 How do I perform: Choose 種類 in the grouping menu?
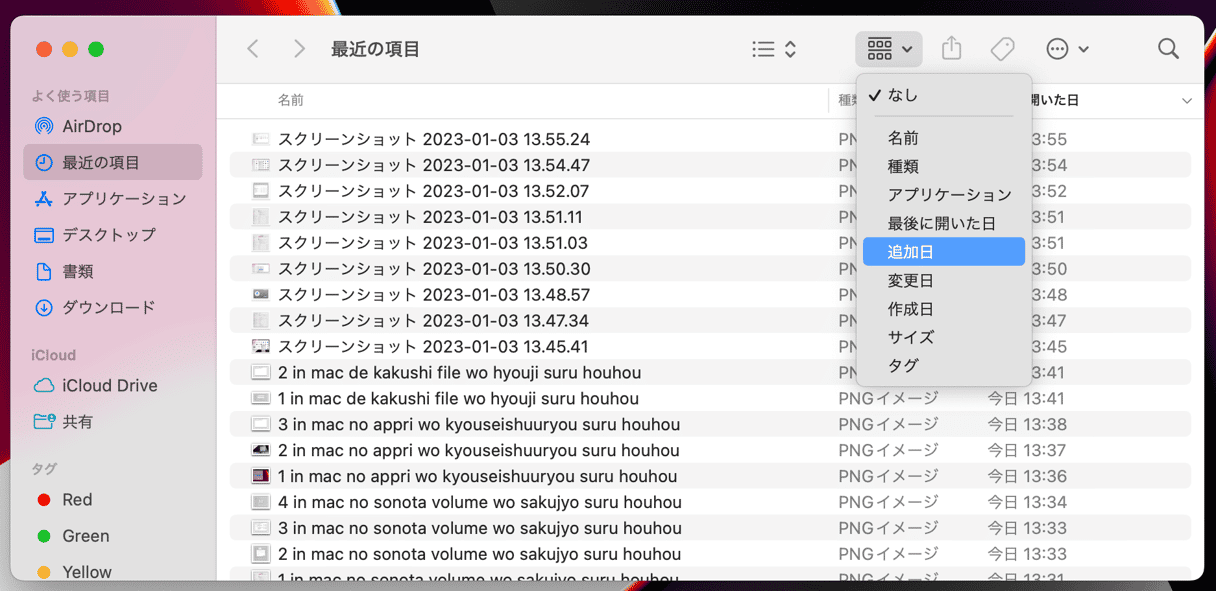click(x=902, y=166)
